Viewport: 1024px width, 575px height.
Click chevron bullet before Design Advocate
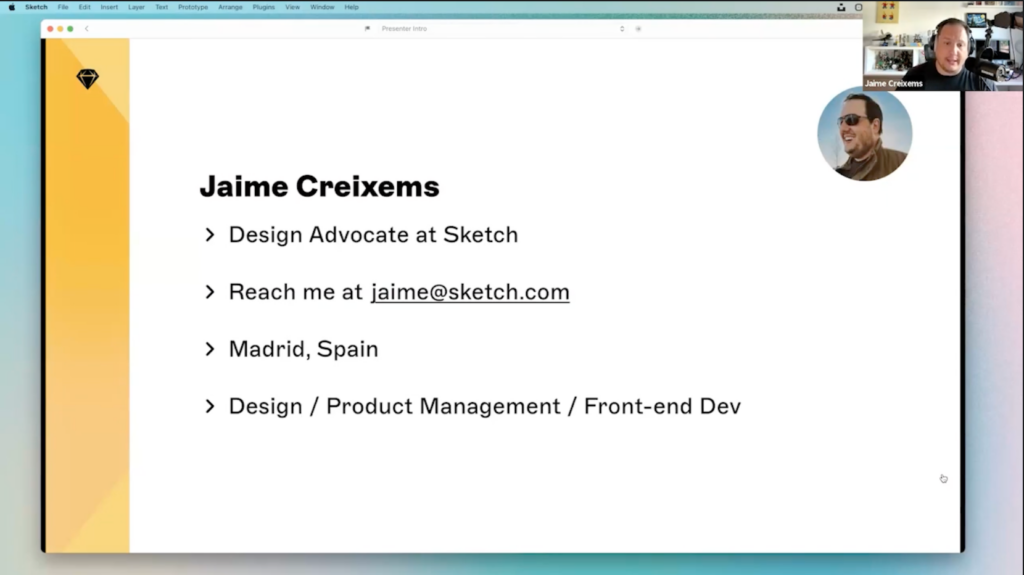(x=210, y=235)
